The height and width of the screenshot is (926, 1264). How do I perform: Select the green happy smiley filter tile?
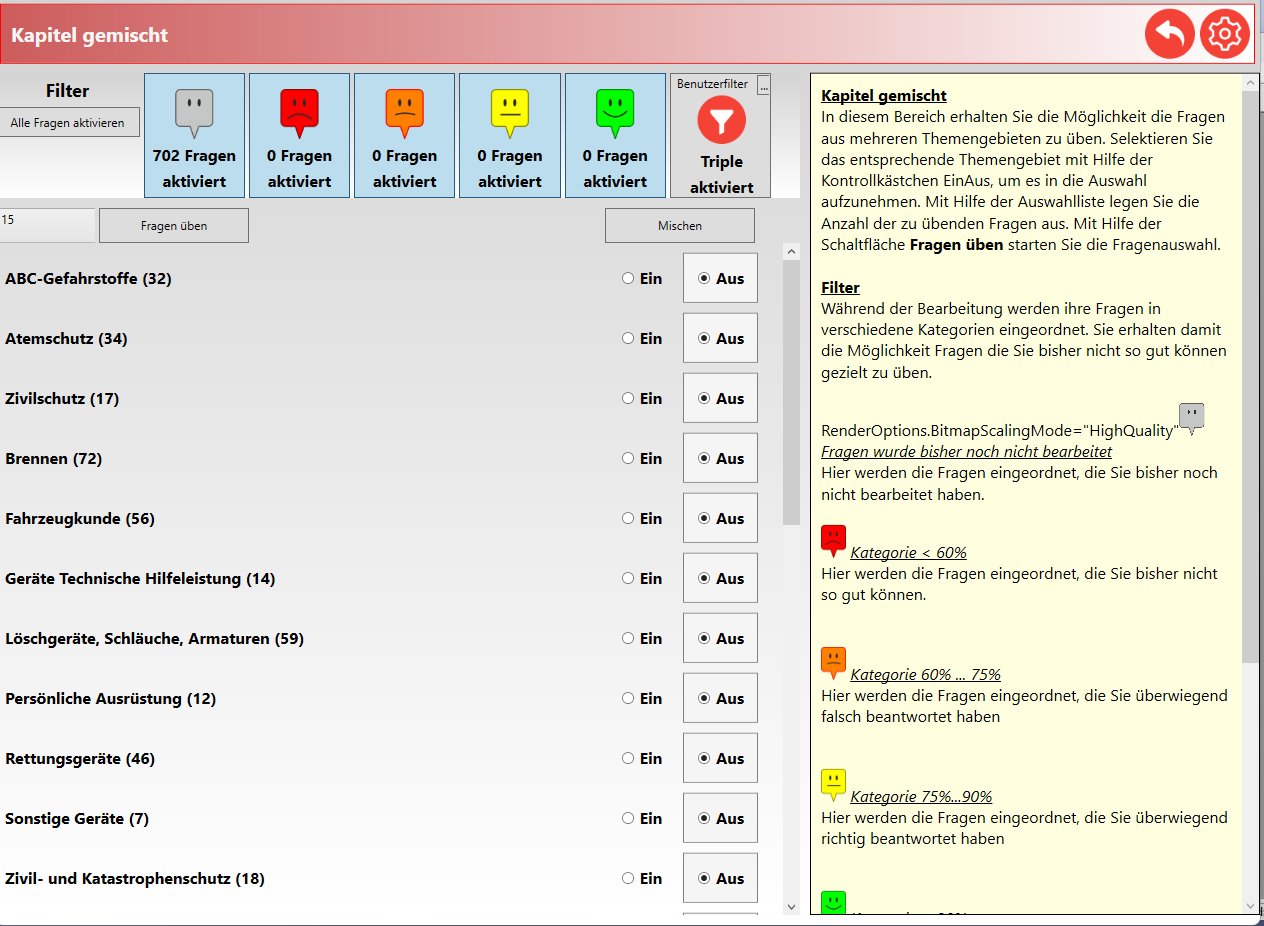coord(615,135)
